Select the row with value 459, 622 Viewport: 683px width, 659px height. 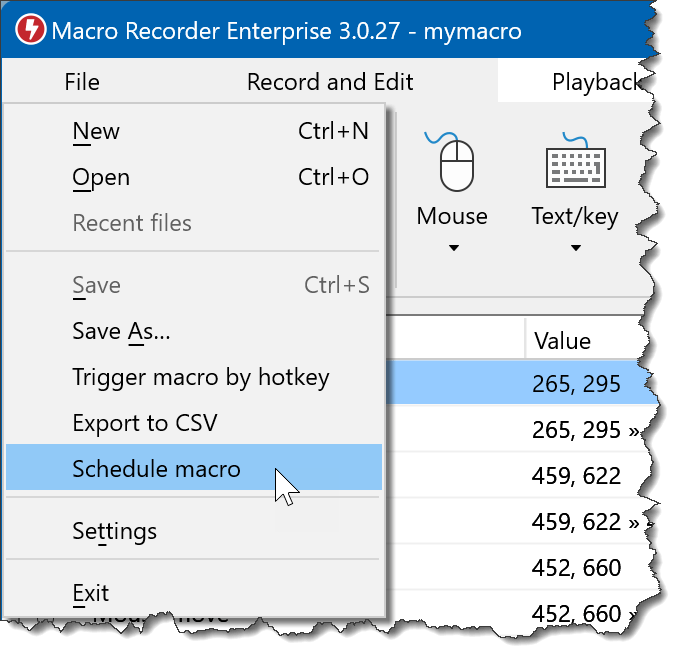pyautogui.click(x=578, y=476)
